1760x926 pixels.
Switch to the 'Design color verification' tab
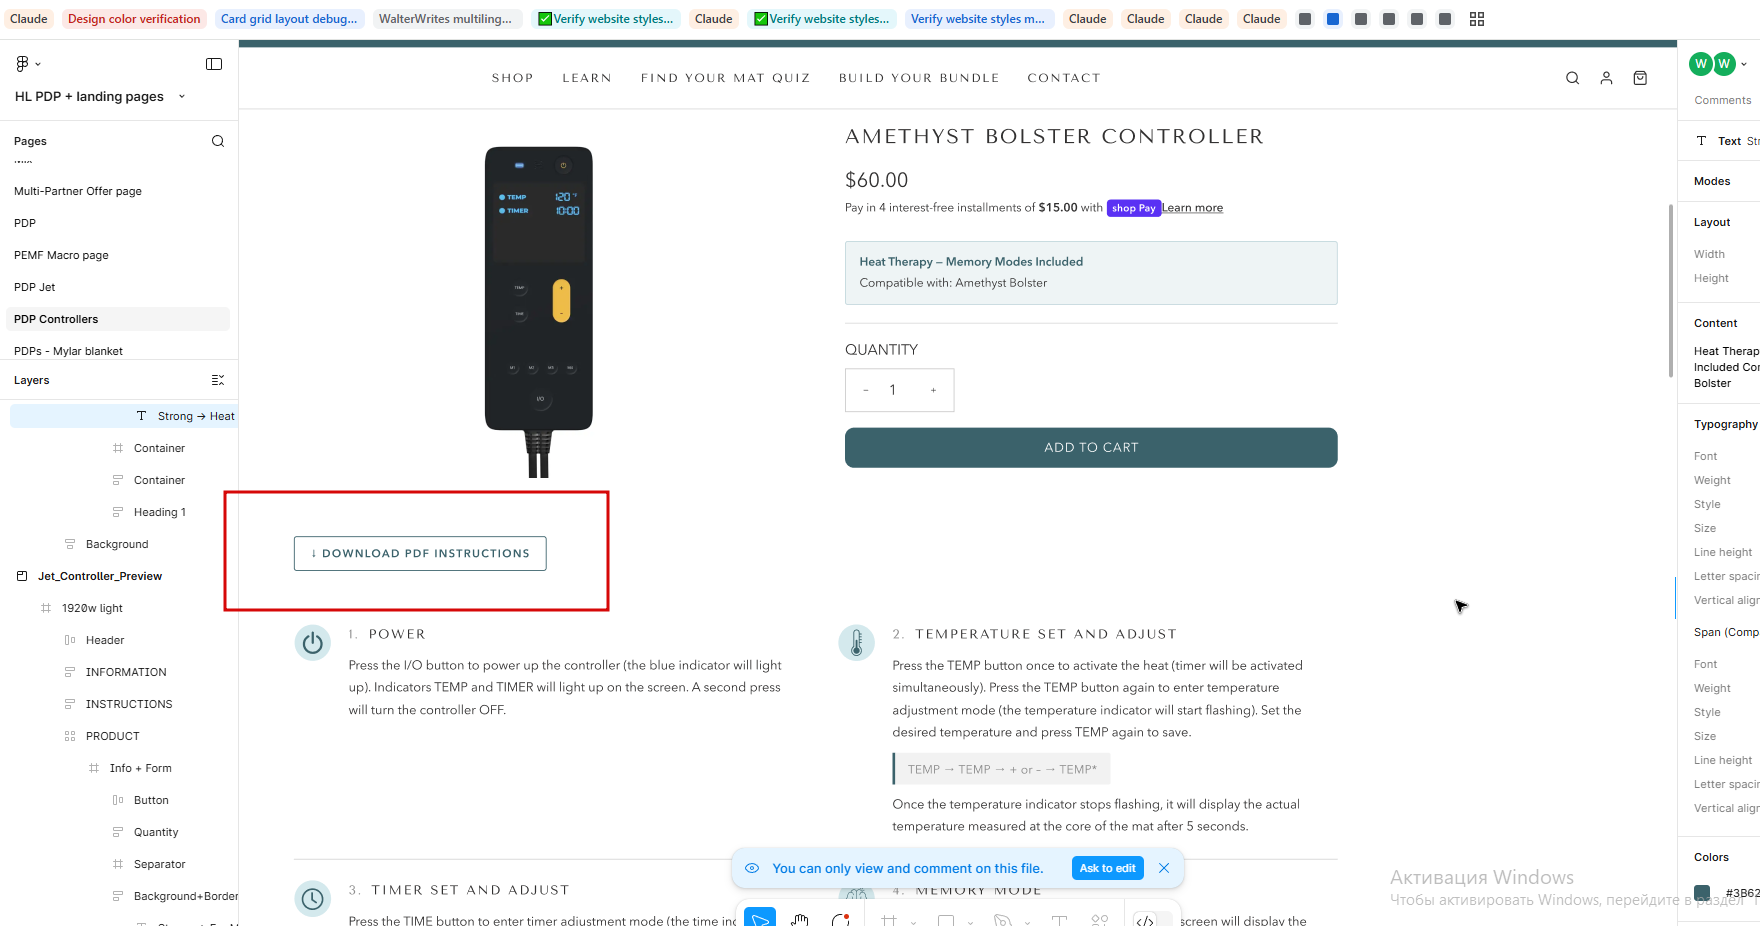(x=134, y=19)
